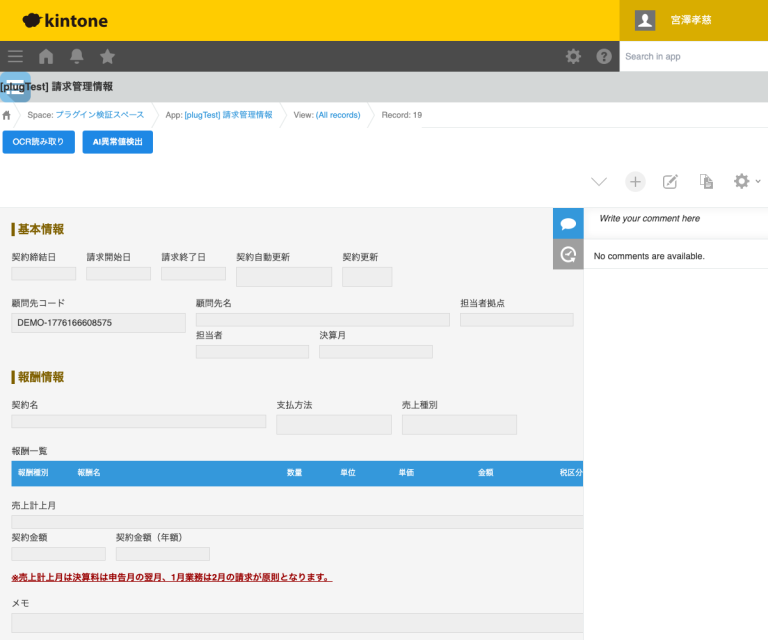Show the record history tab
The height and width of the screenshot is (640, 768).
(x=568, y=254)
